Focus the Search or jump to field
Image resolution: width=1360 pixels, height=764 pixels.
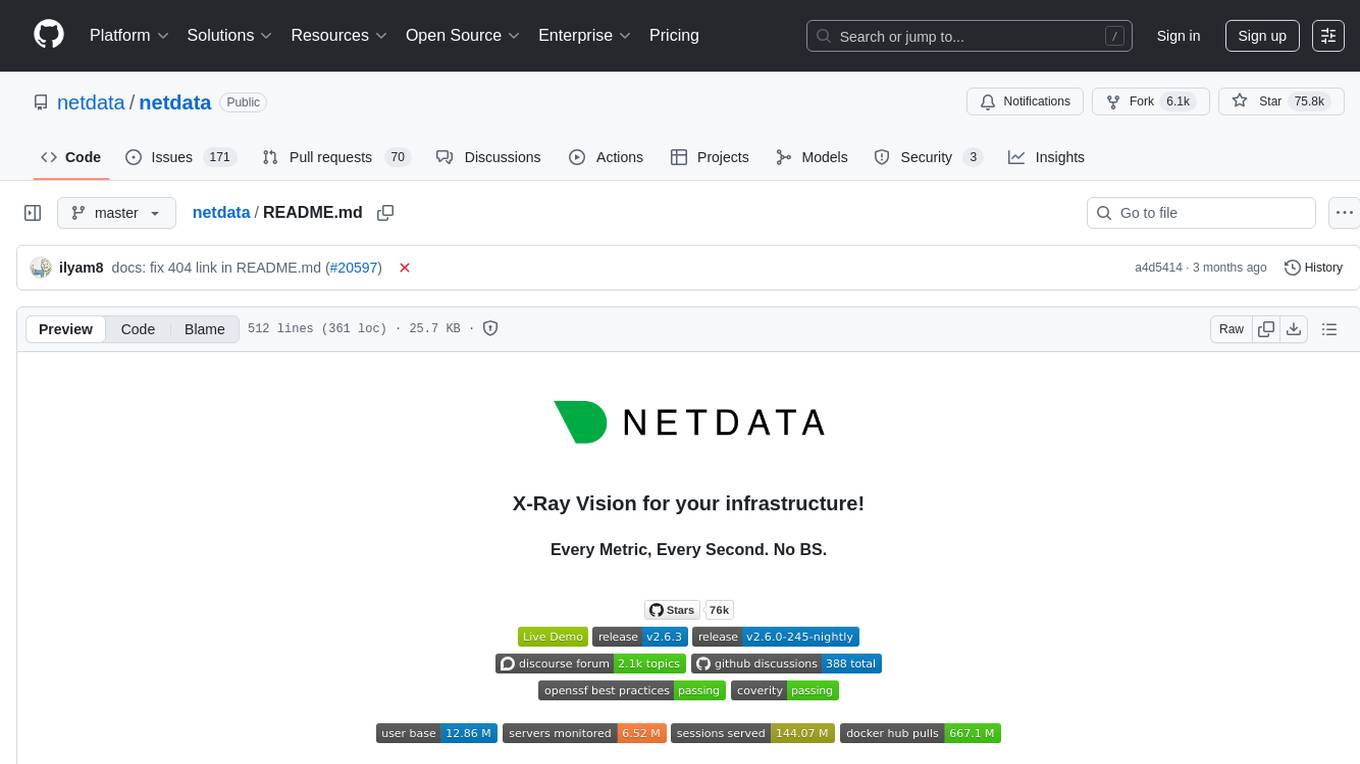coord(970,36)
